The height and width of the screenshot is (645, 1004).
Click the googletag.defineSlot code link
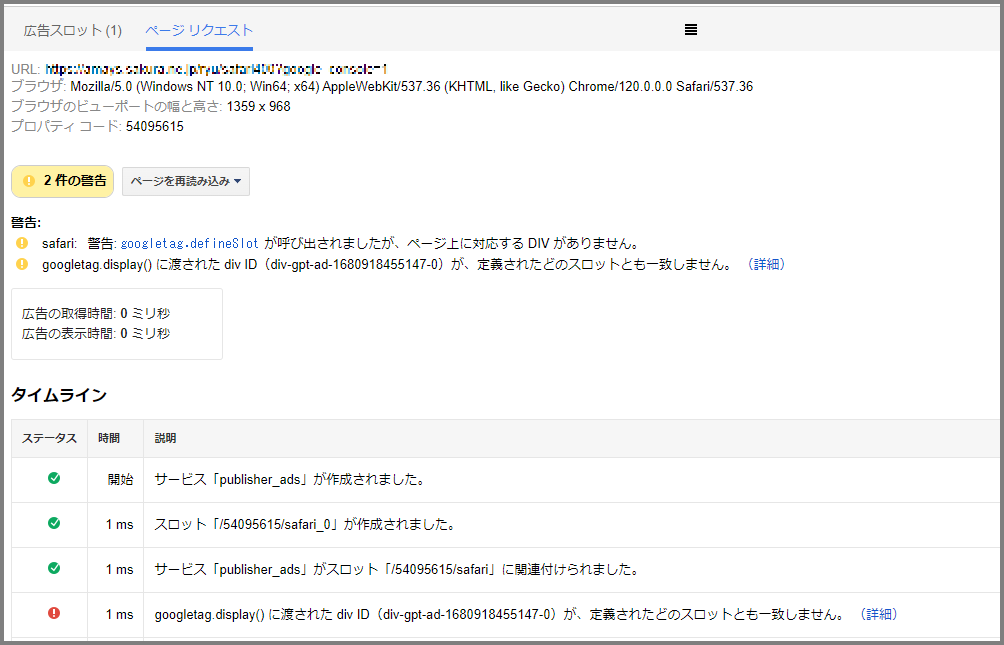(190, 243)
